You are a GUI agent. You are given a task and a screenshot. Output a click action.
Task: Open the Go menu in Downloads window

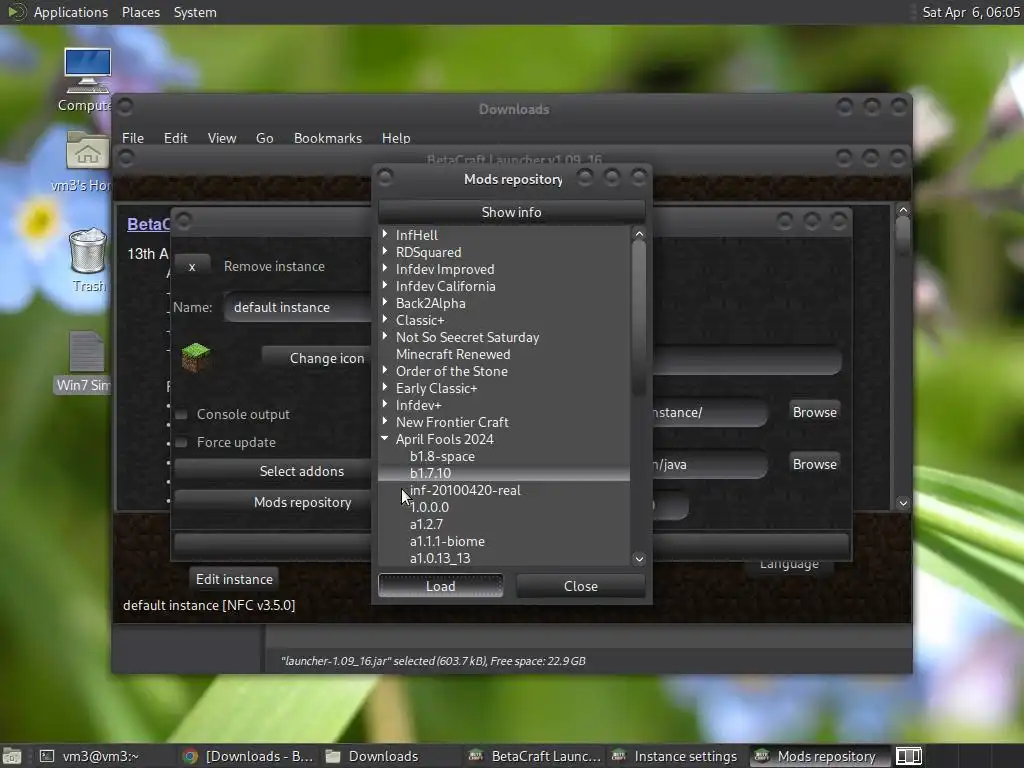coord(264,138)
